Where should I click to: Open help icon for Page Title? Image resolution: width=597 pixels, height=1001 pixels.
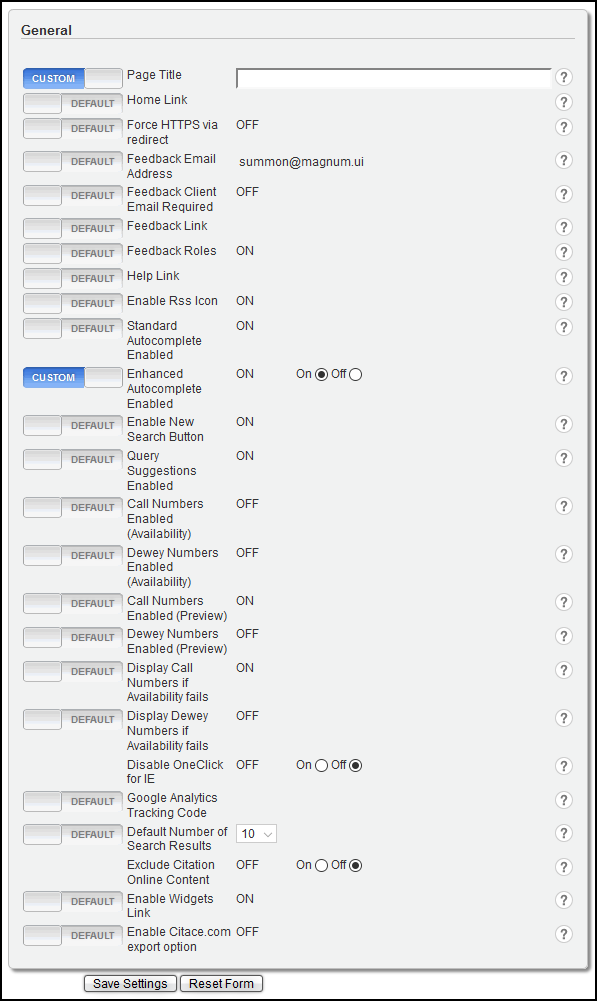563,77
